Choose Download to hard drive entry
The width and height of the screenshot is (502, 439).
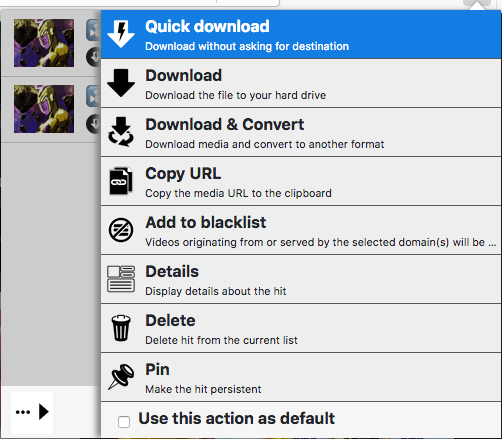301,83
